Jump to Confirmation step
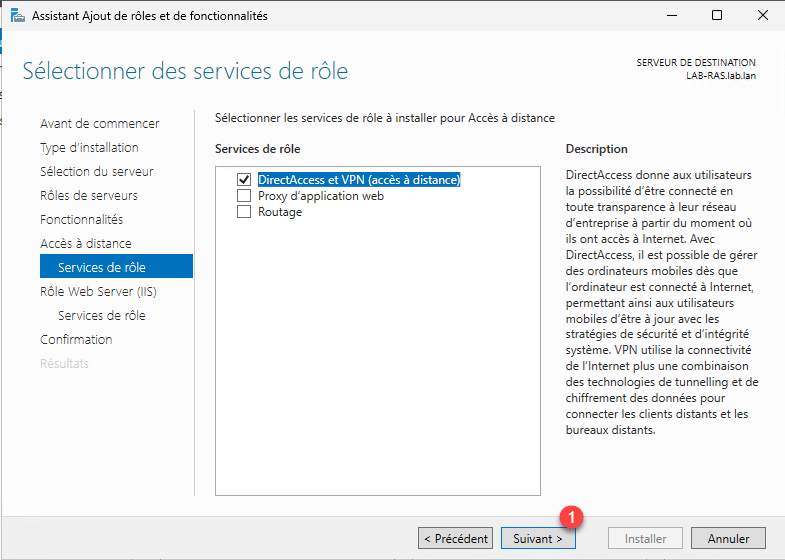Viewport: 785px width, 560px height. [76, 340]
